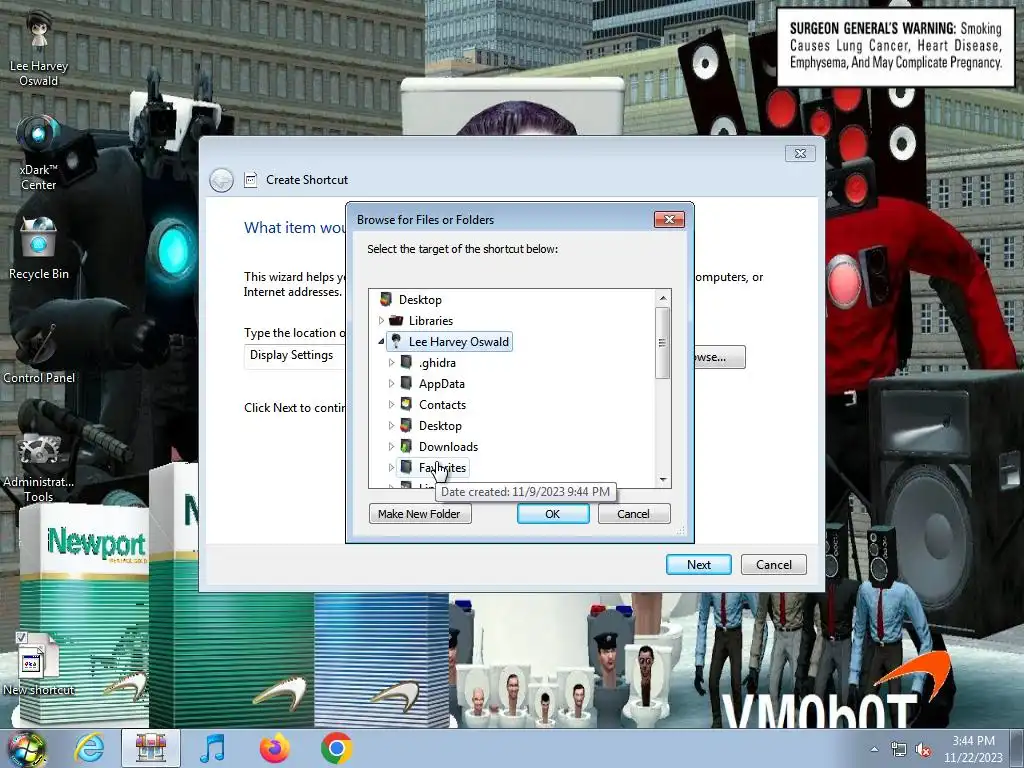Close the Create Shortcut window
The image size is (1024, 768).
coord(800,153)
